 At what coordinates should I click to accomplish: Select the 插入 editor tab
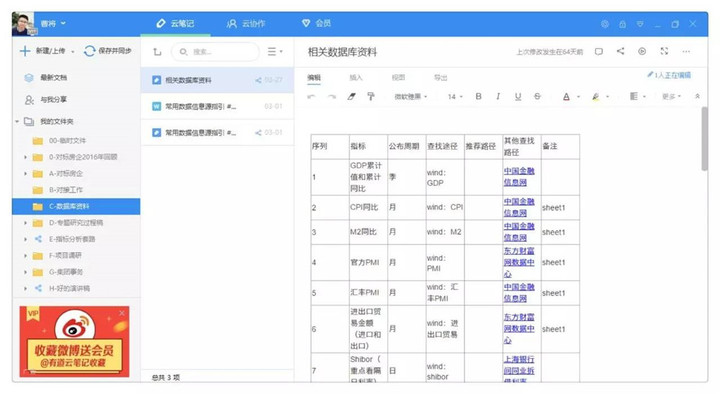(356, 78)
